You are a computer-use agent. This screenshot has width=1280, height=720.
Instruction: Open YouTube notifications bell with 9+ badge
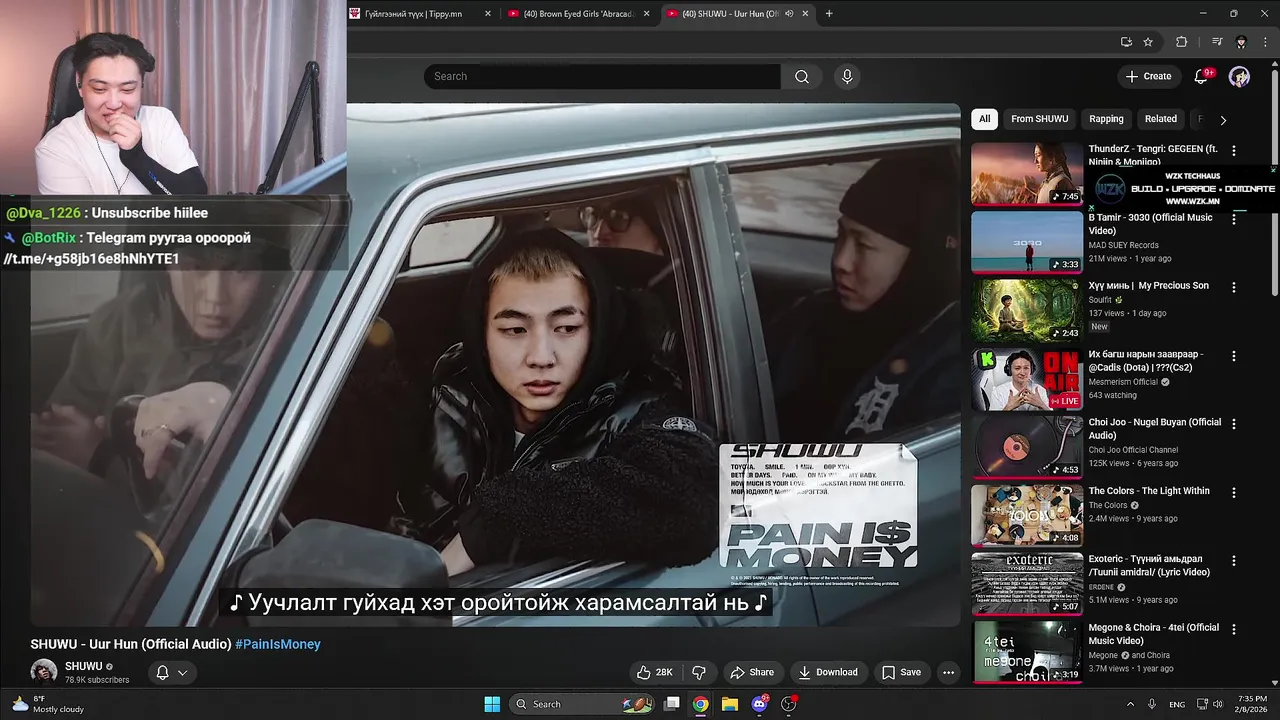point(1202,77)
